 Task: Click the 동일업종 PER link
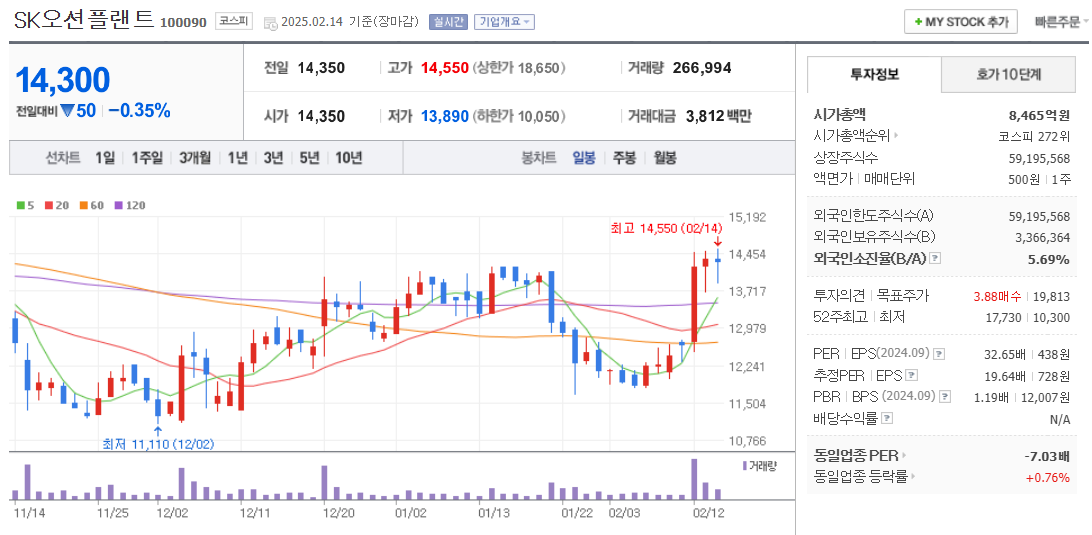click(856, 456)
